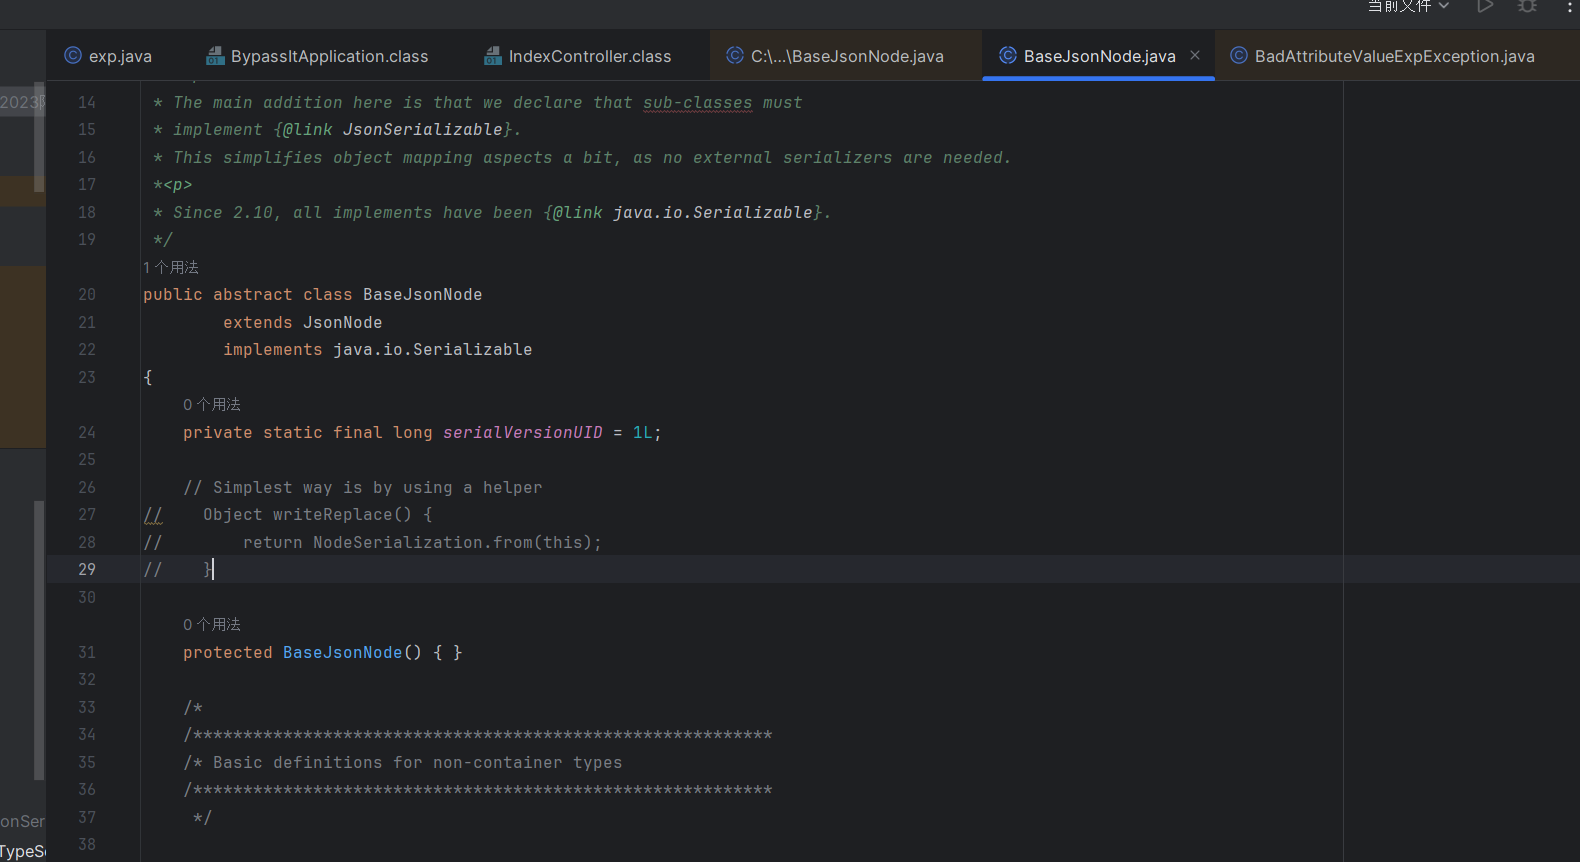Click the BadAttributeValueExpException.java class icon

(1239, 56)
